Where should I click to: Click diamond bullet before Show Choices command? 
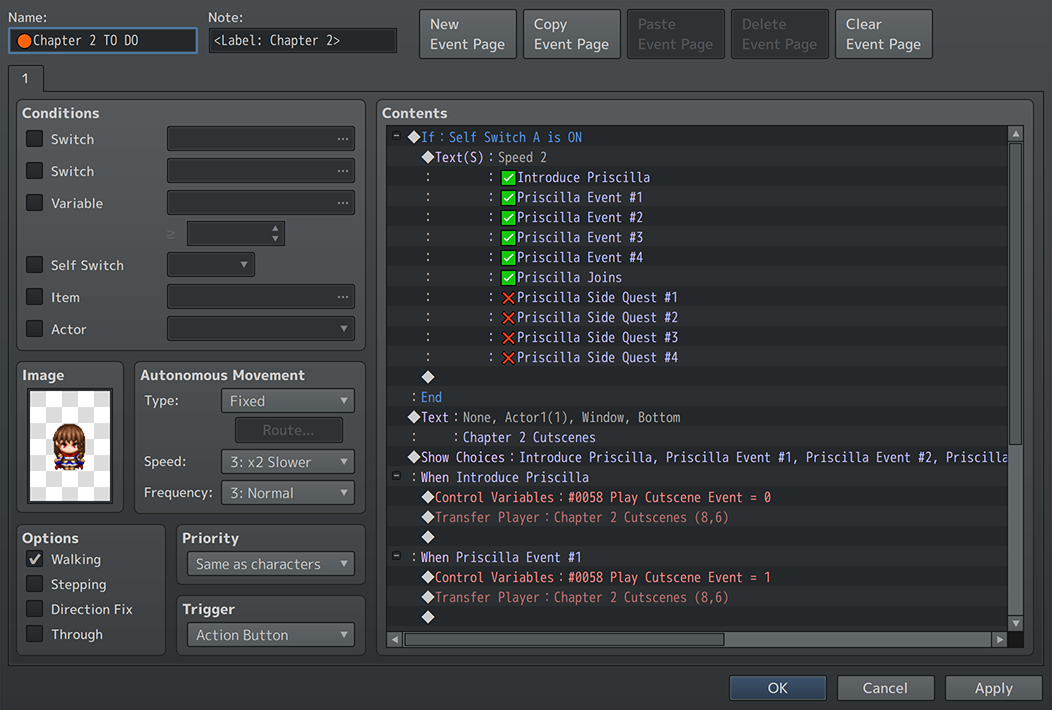point(414,457)
